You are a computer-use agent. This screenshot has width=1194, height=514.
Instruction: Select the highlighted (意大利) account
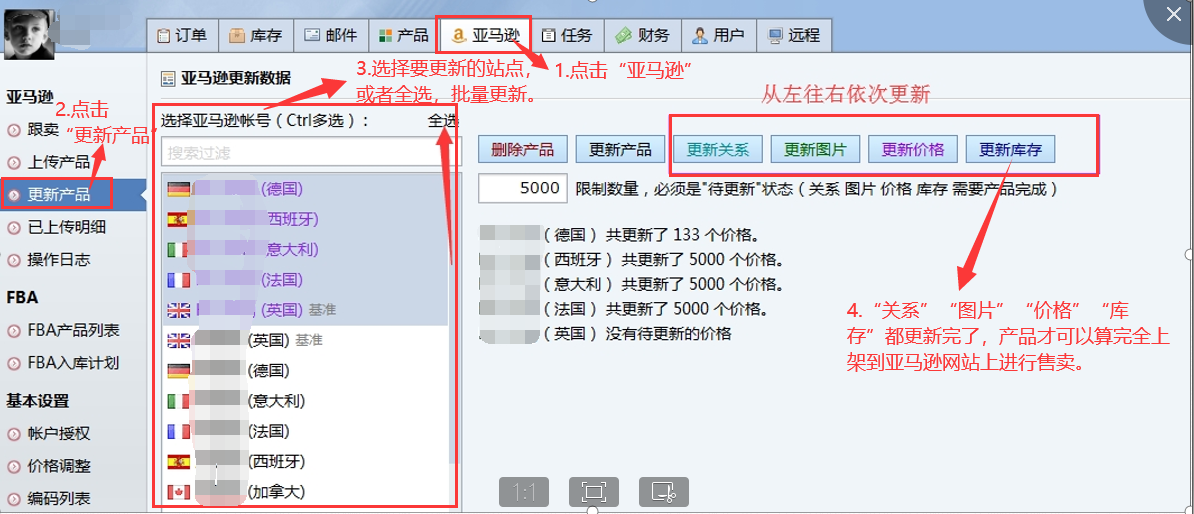coord(306,249)
